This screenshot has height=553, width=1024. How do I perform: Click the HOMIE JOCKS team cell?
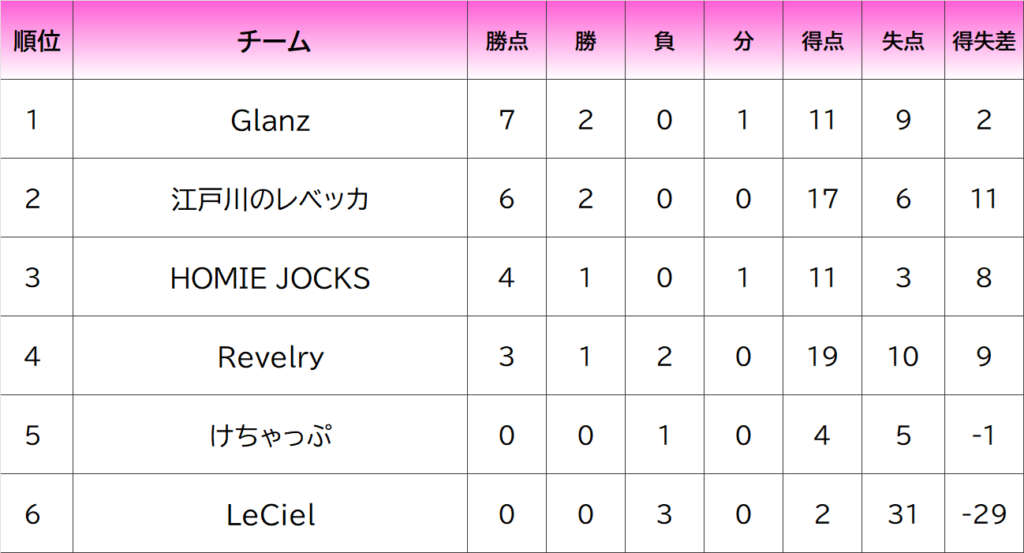(x=270, y=277)
